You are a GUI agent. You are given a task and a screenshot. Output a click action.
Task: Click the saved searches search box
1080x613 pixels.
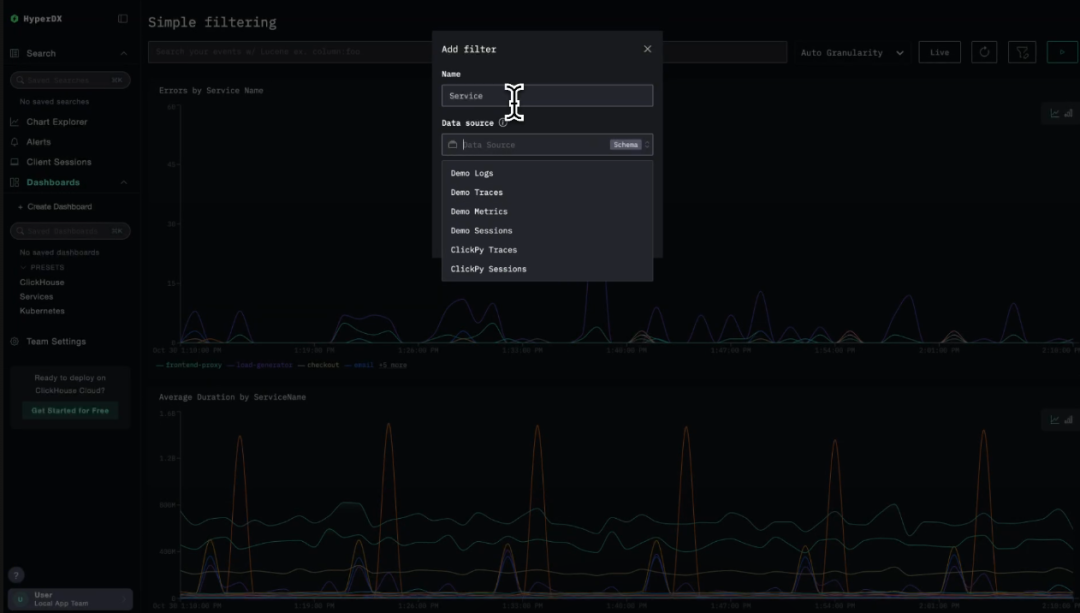tap(70, 80)
